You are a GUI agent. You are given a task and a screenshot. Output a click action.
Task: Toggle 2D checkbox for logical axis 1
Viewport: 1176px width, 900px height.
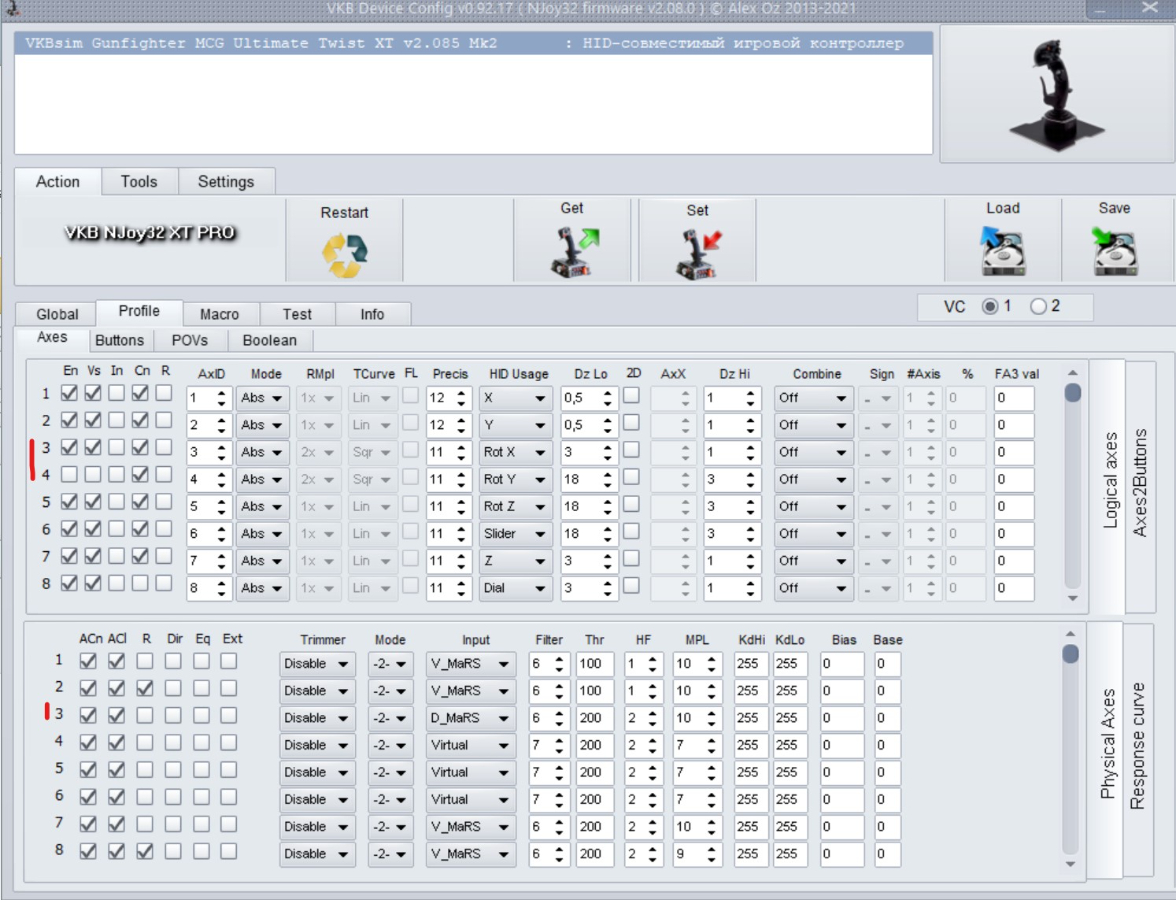click(632, 394)
